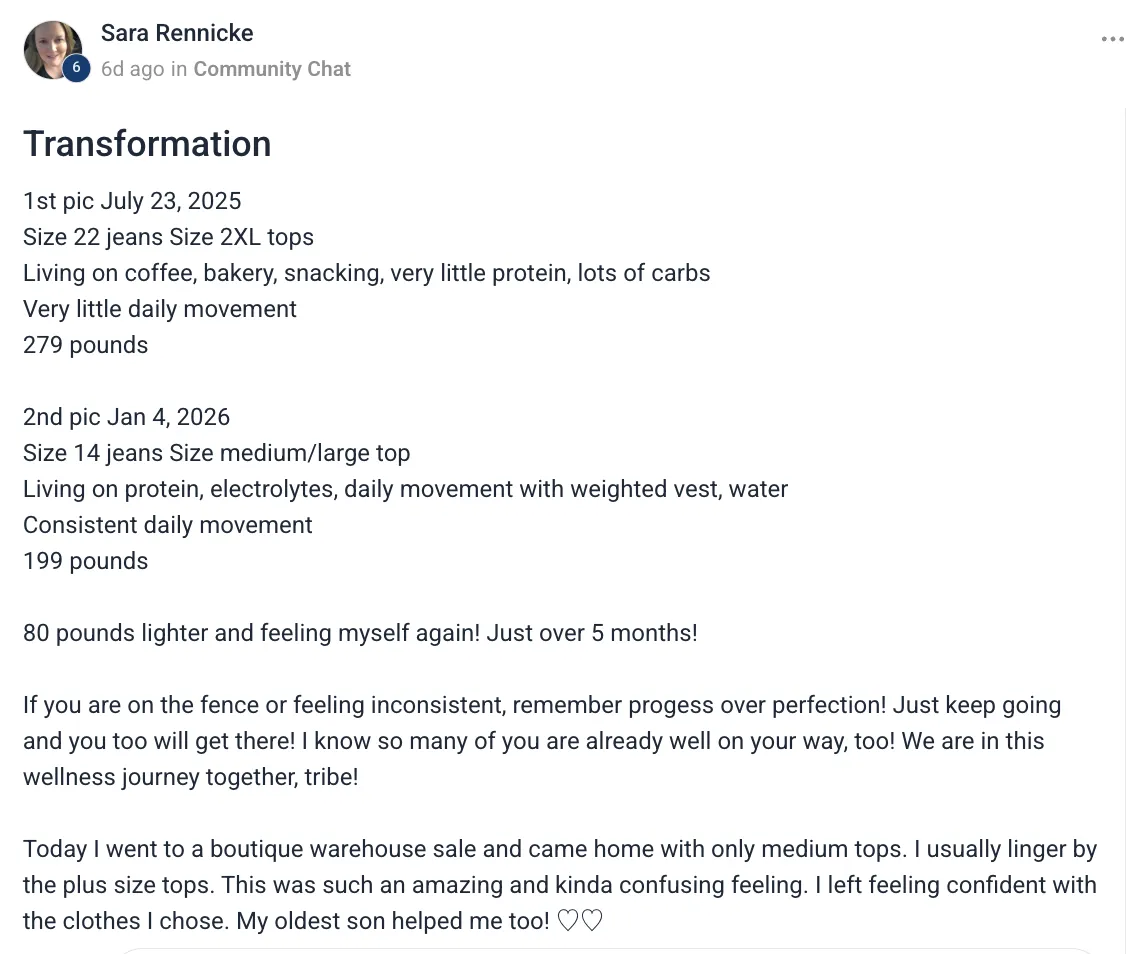Open Sara Rennicke's profile via author name

(177, 33)
